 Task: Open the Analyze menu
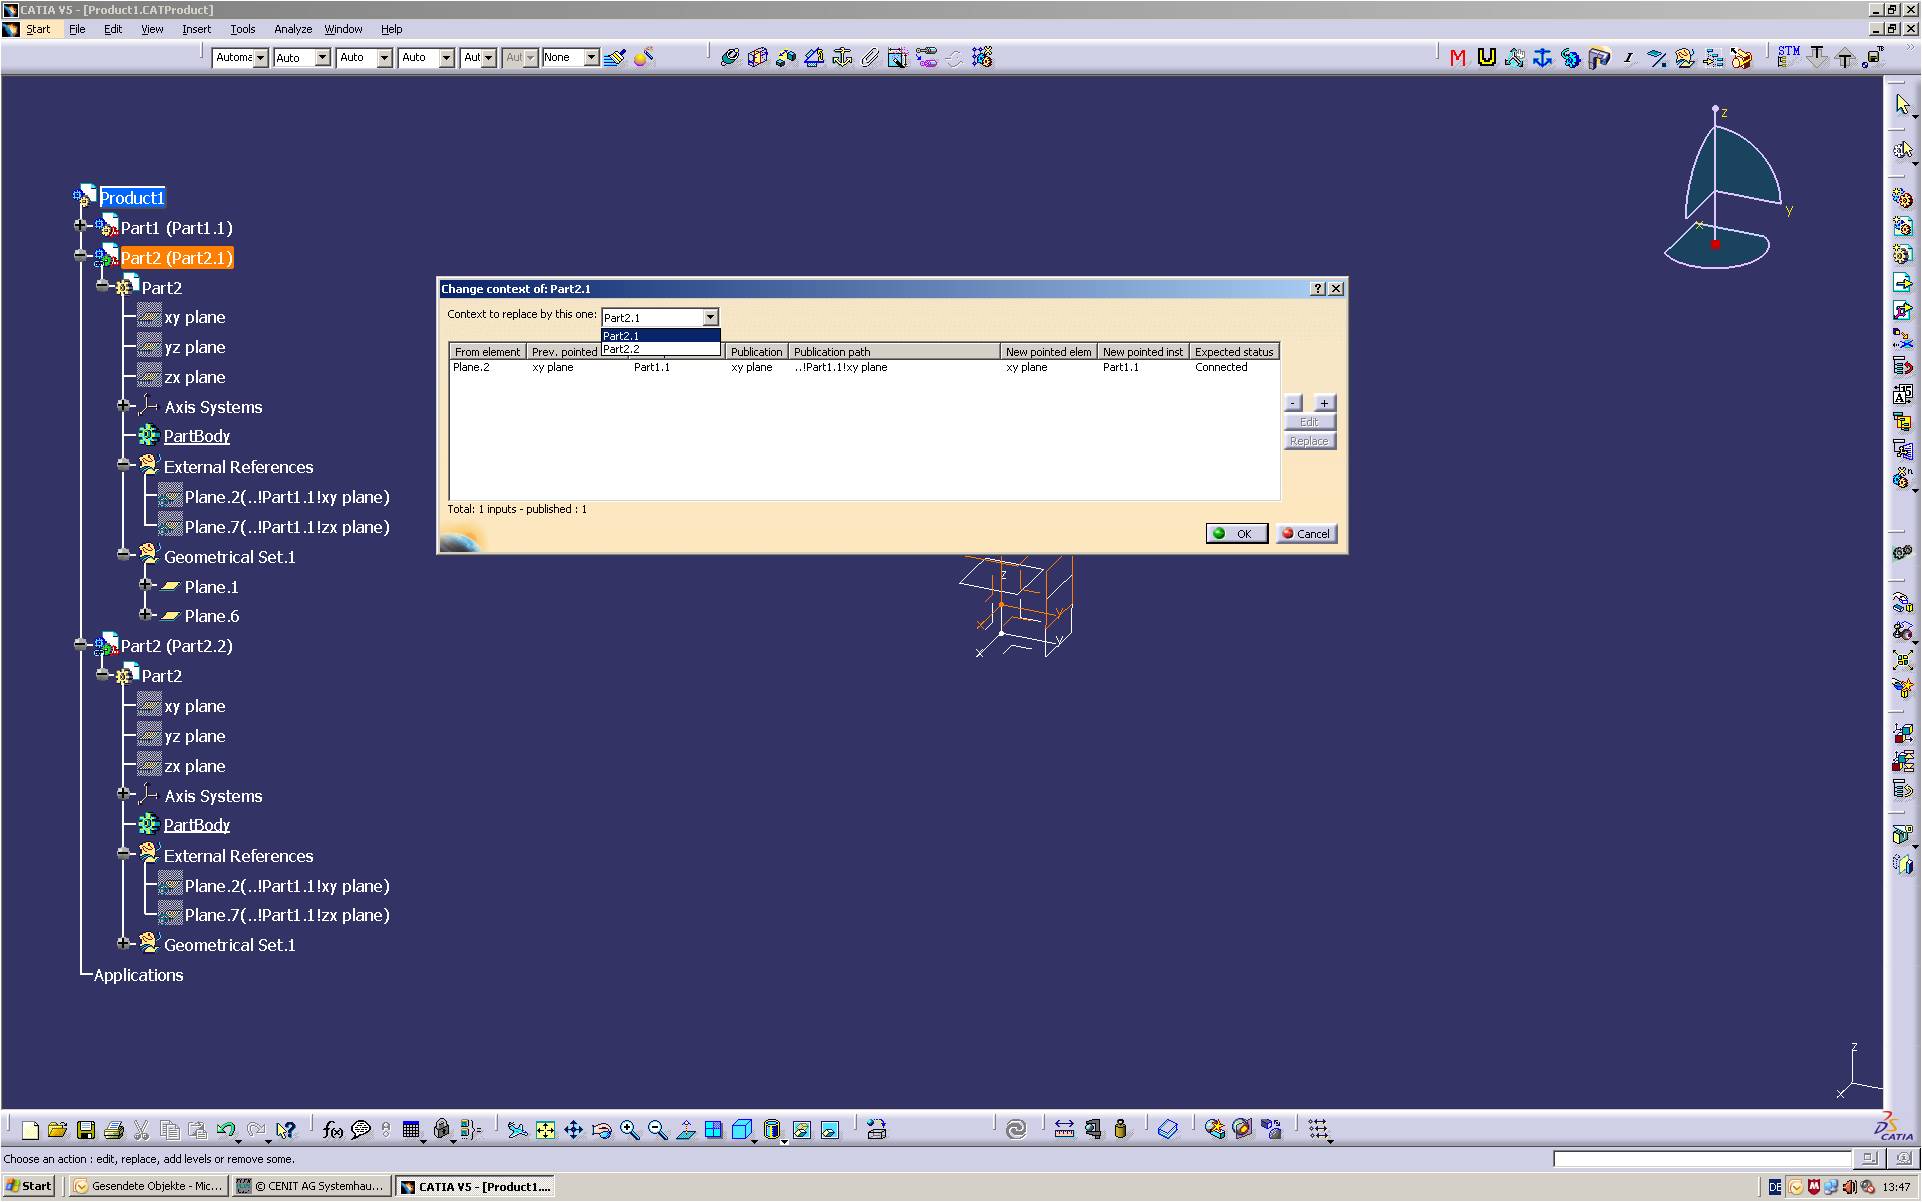293,29
